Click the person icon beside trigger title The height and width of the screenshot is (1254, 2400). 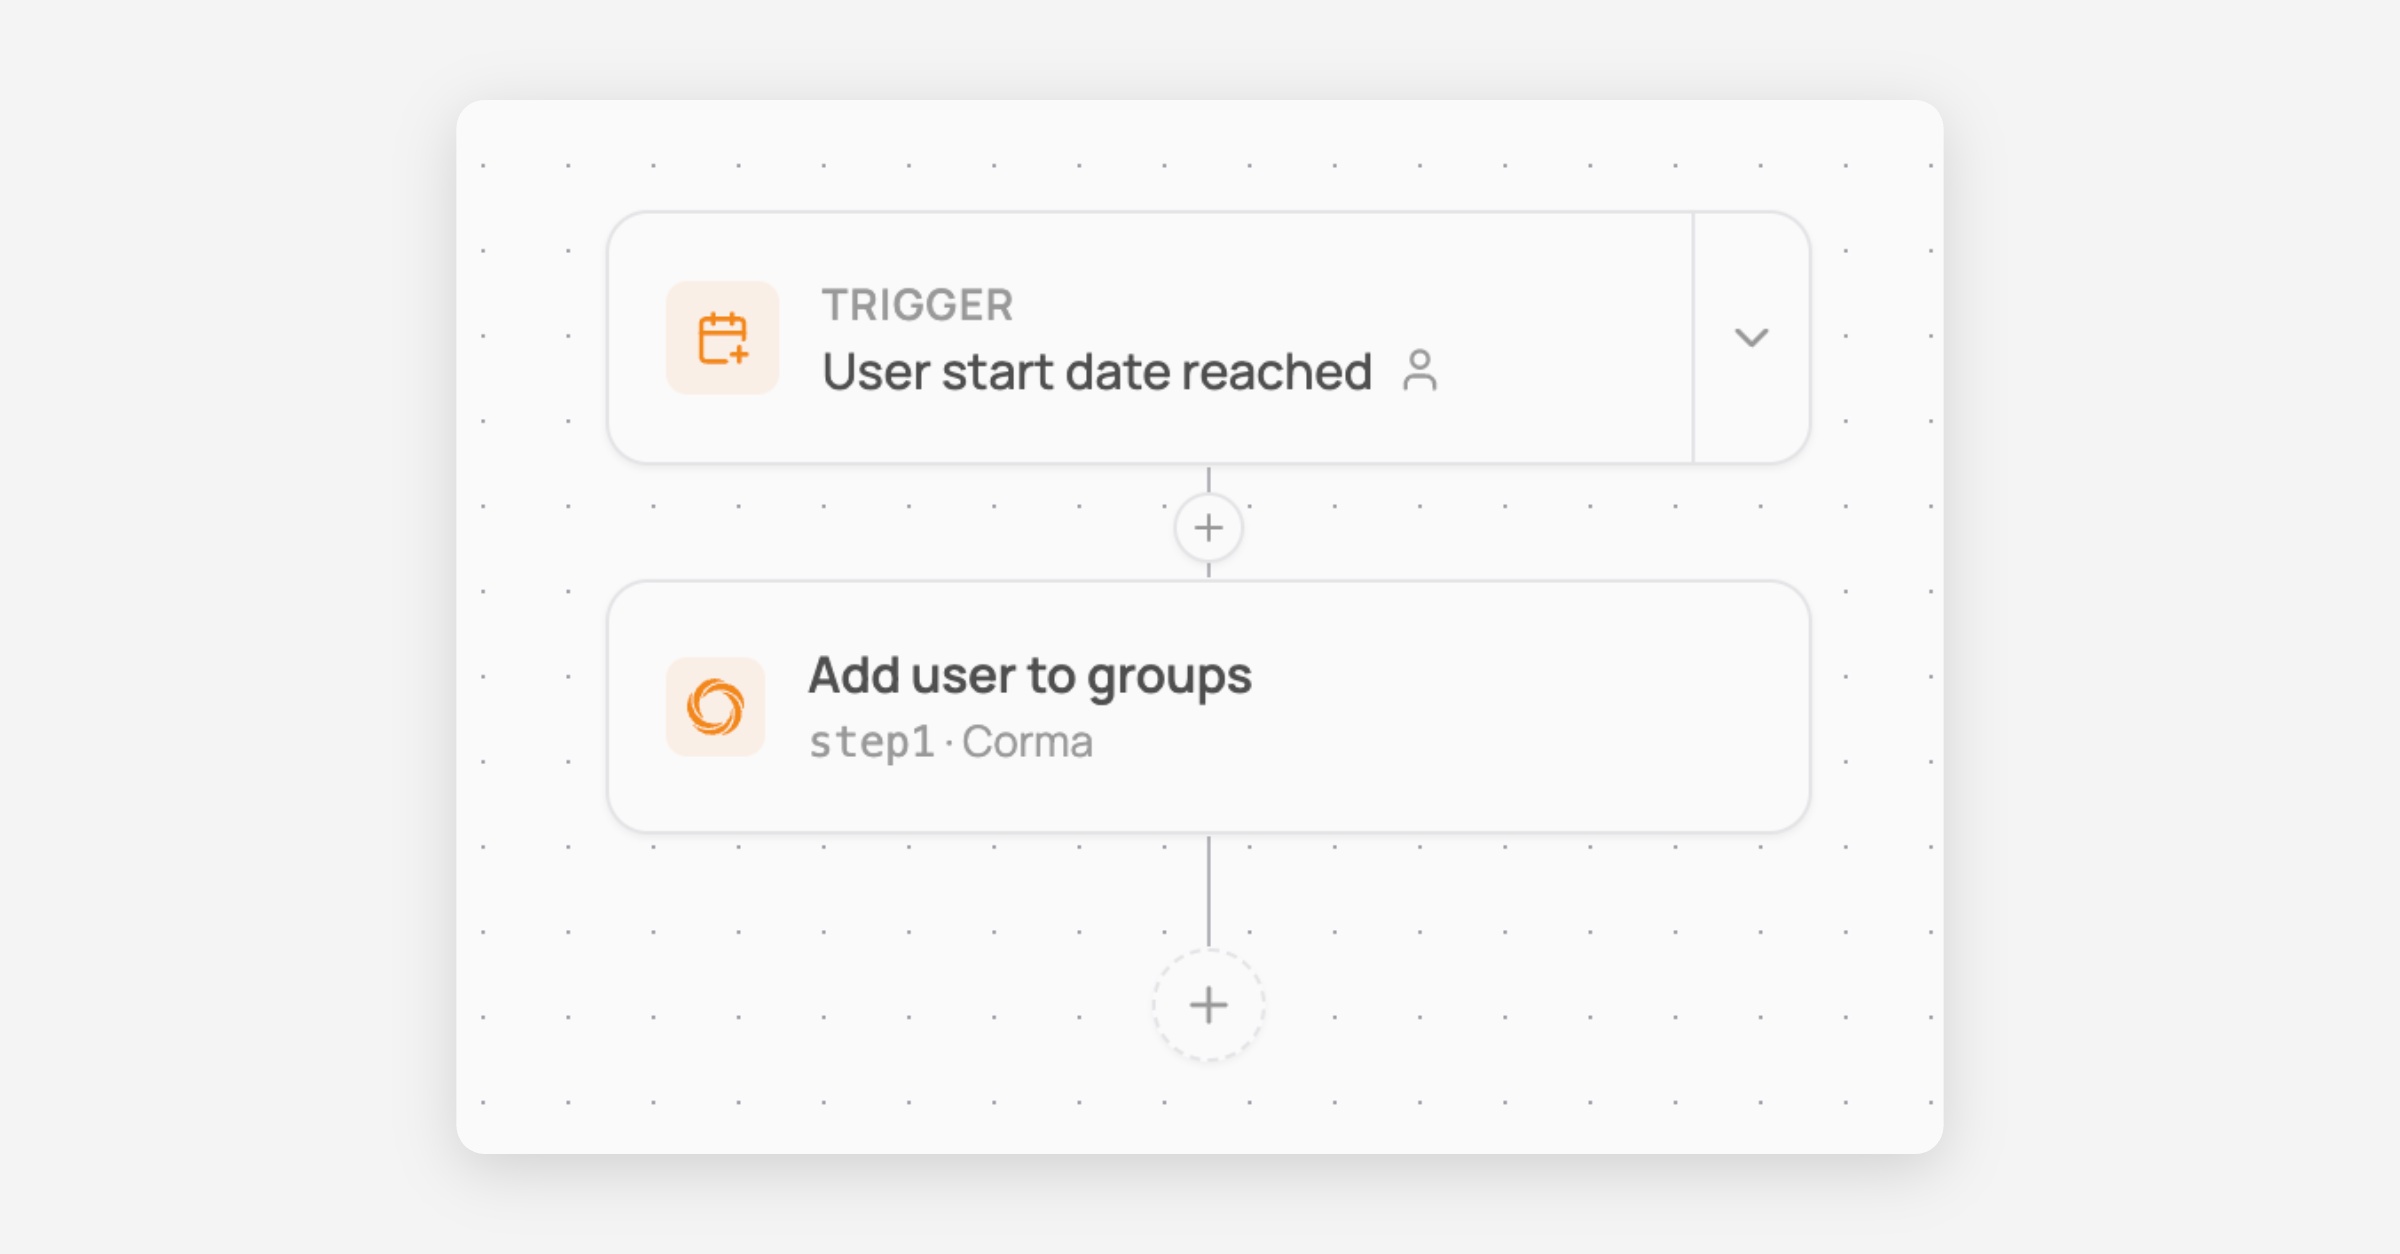pos(1419,371)
